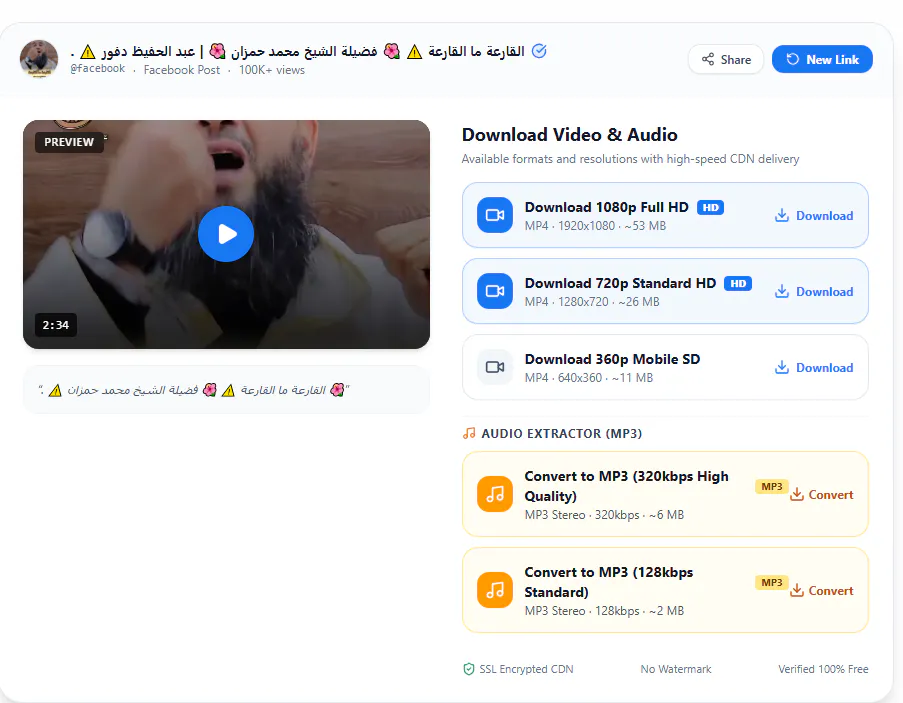Screen dimensions: 903x703
Task: Click 'MP4 · 1280x720 · ~26 MB' details
Action: point(592,302)
